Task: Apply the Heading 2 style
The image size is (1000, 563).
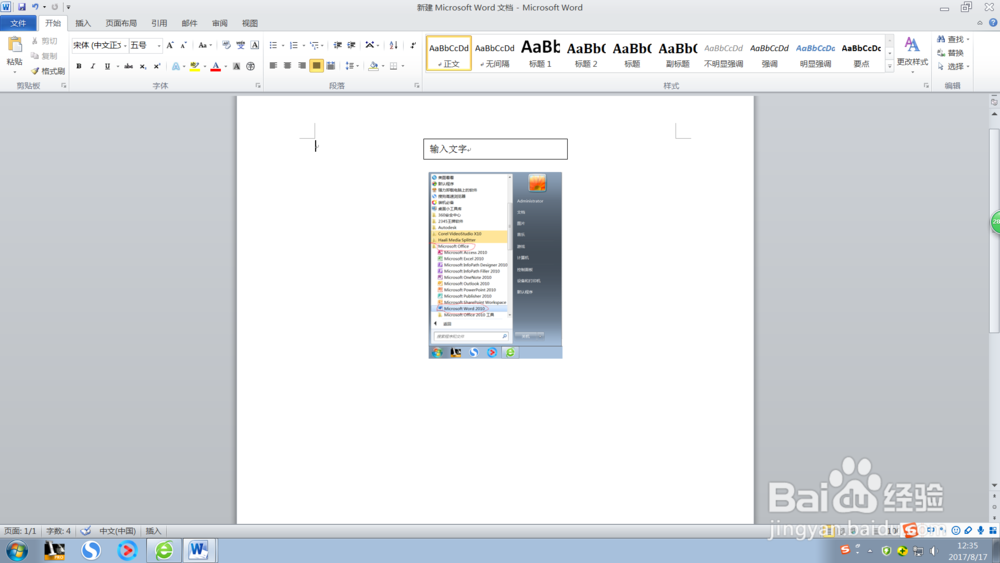Action: tap(586, 54)
